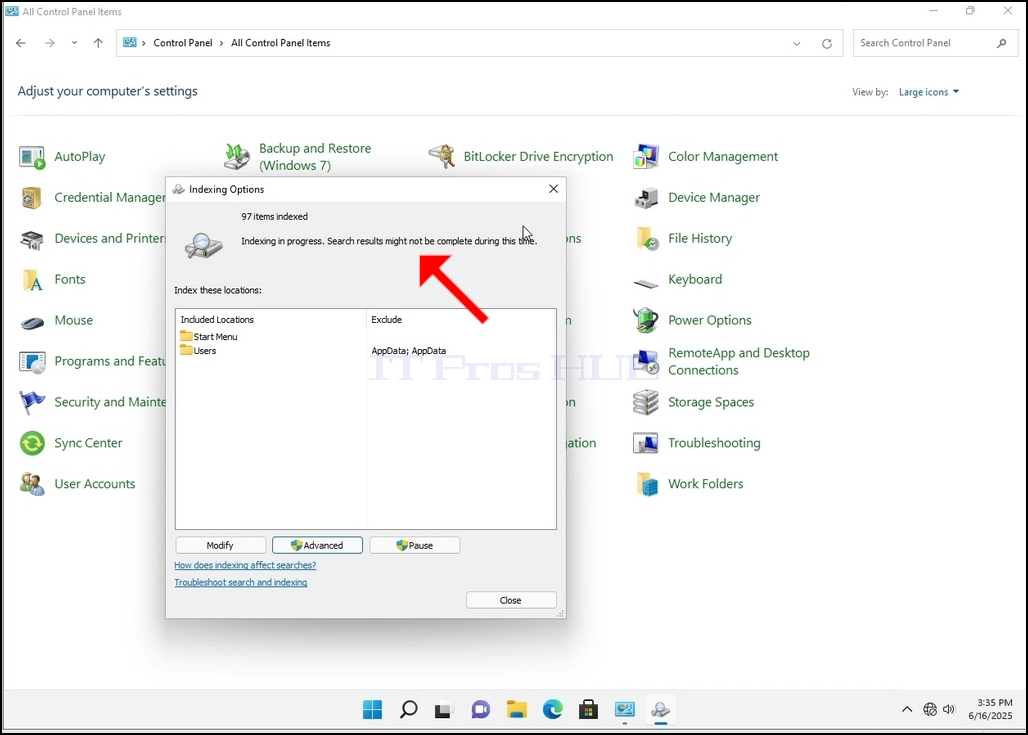Open Backup and Restore (Windows 7) icon
Image resolution: width=1028 pixels, height=735 pixels.
pyautogui.click(x=237, y=157)
